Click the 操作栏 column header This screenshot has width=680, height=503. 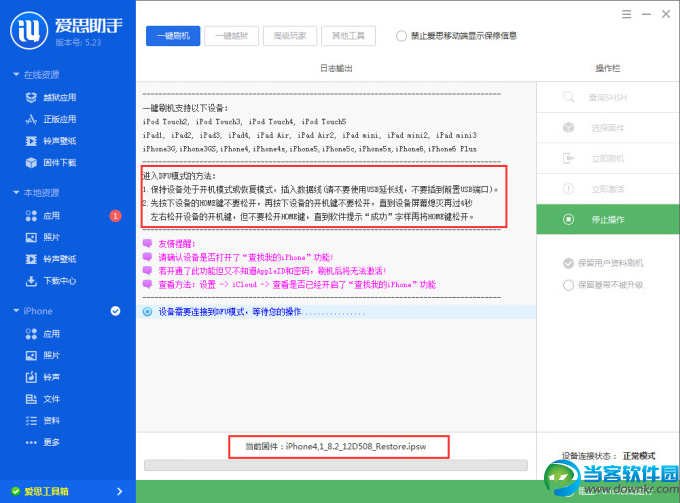coord(608,68)
